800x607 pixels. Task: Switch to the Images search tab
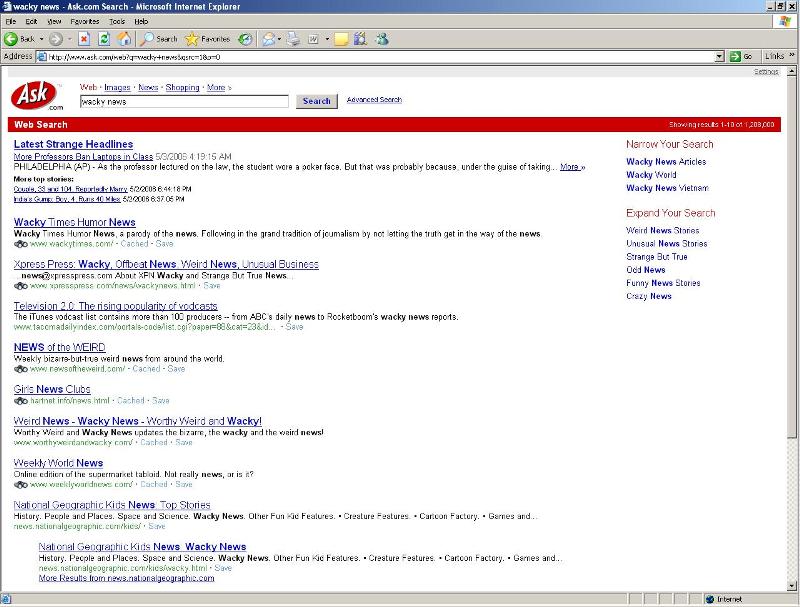click(x=117, y=88)
